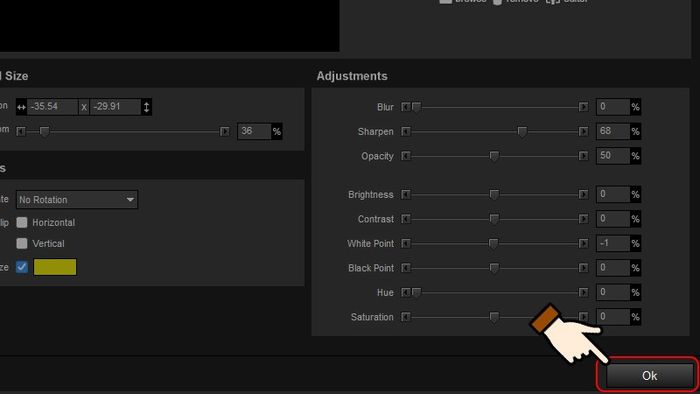Click the Blur value input field

coord(613,107)
